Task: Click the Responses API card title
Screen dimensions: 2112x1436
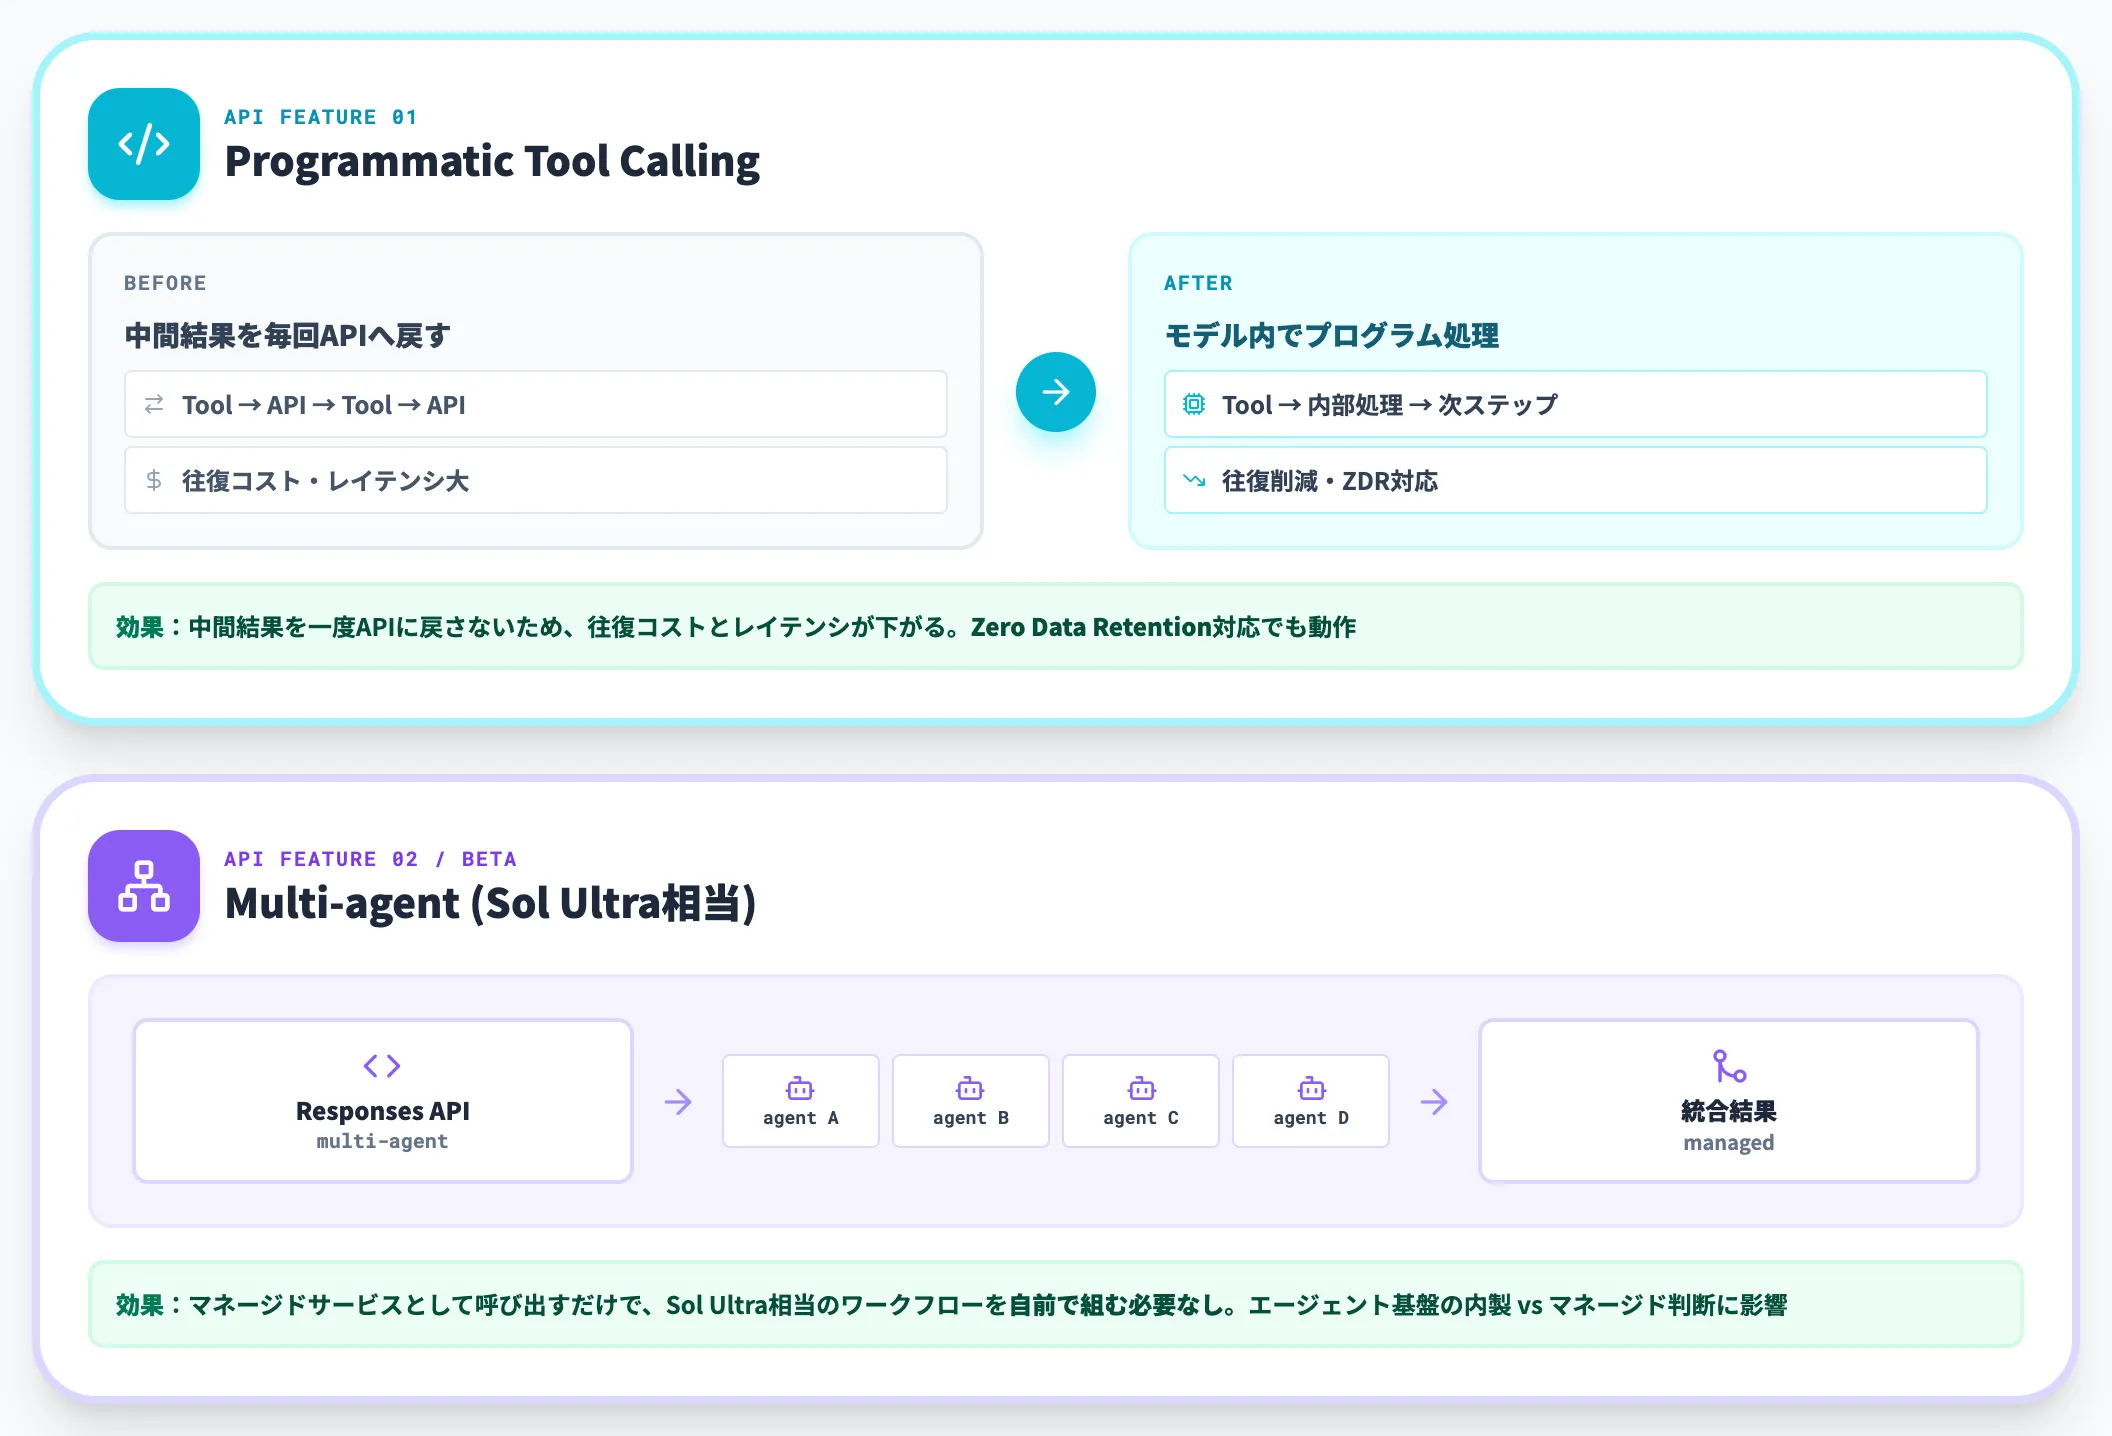Action: coord(382,1111)
